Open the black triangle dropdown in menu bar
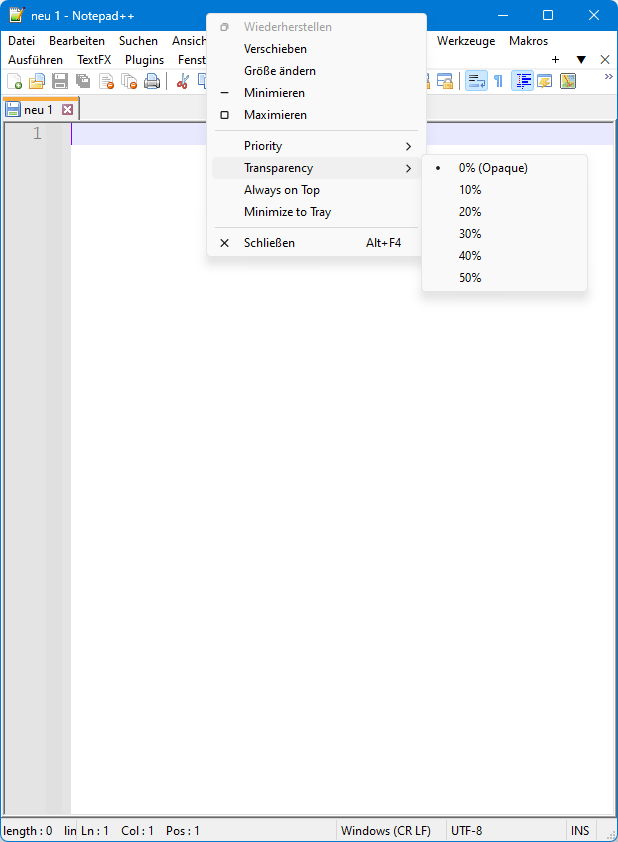Viewport: 618px width, 842px height. pos(581,60)
